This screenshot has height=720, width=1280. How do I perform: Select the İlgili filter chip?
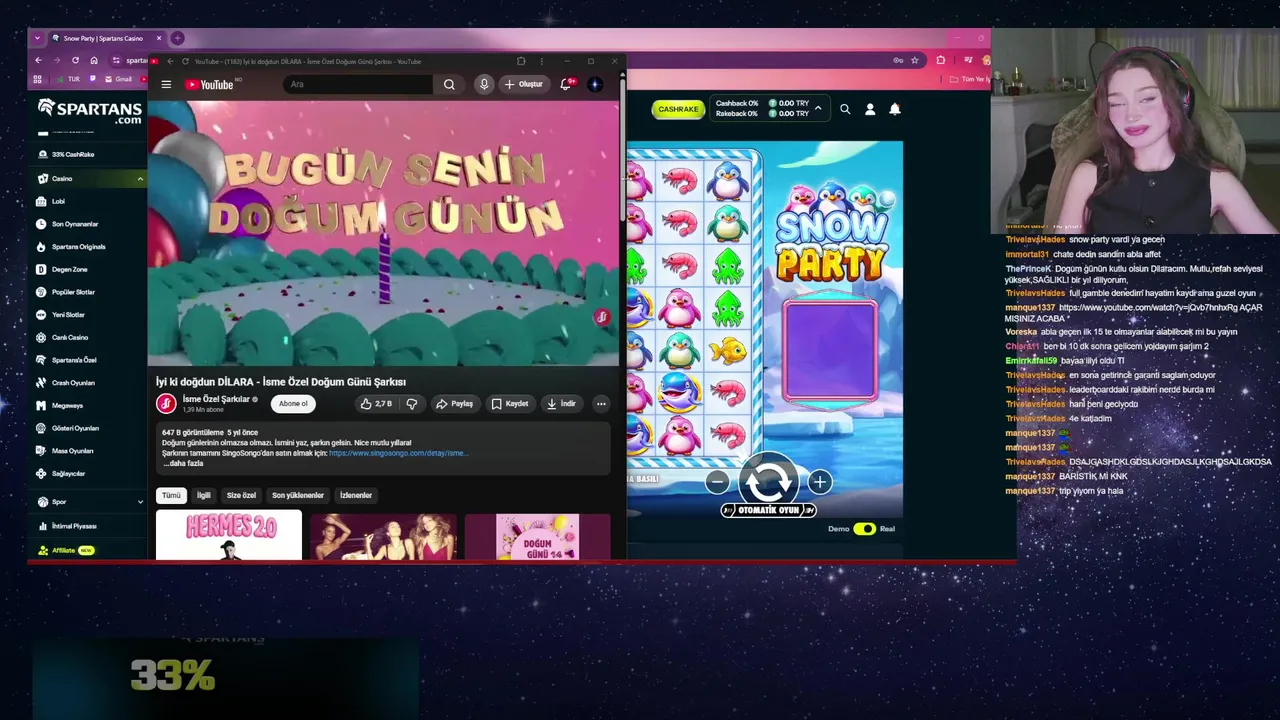pyautogui.click(x=204, y=495)
